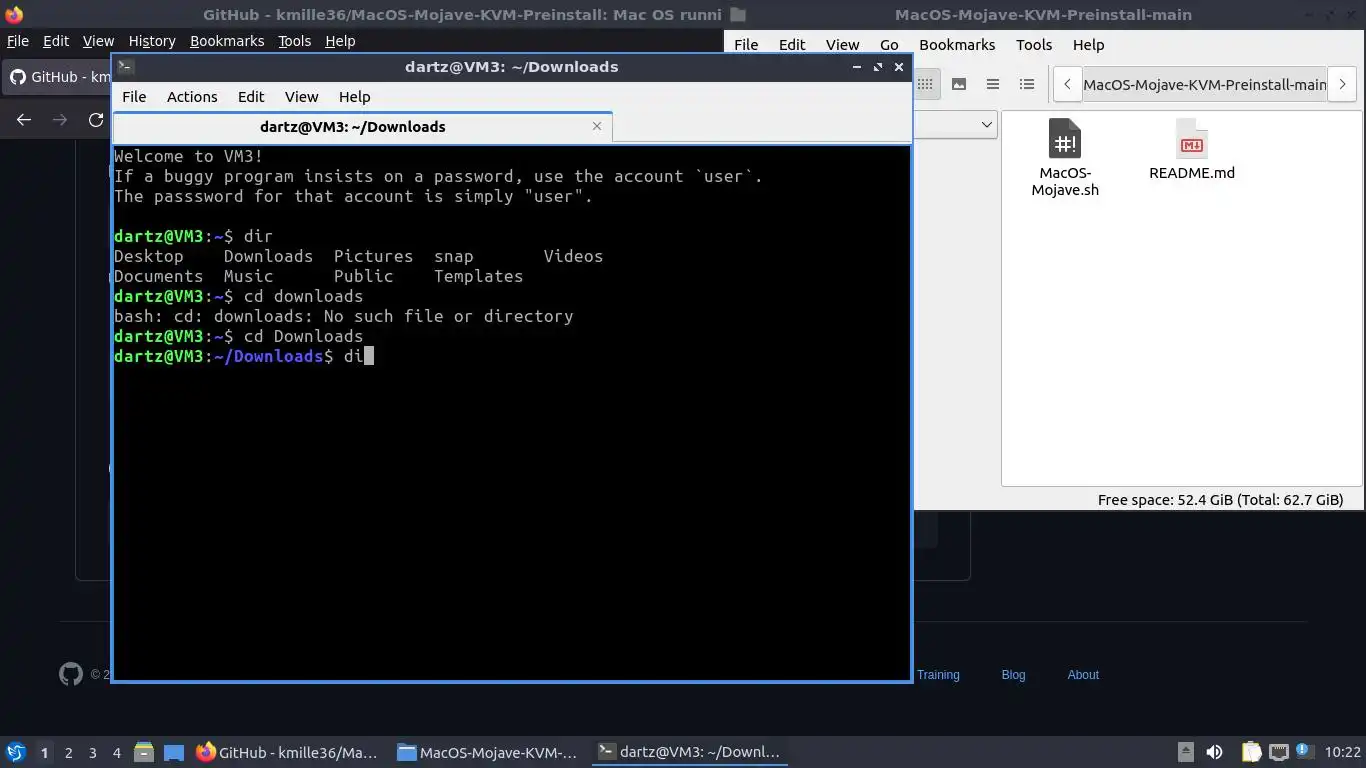Click the Firefox back arrow
This screenshot has height=768, width=1366.
pos(24,120)
